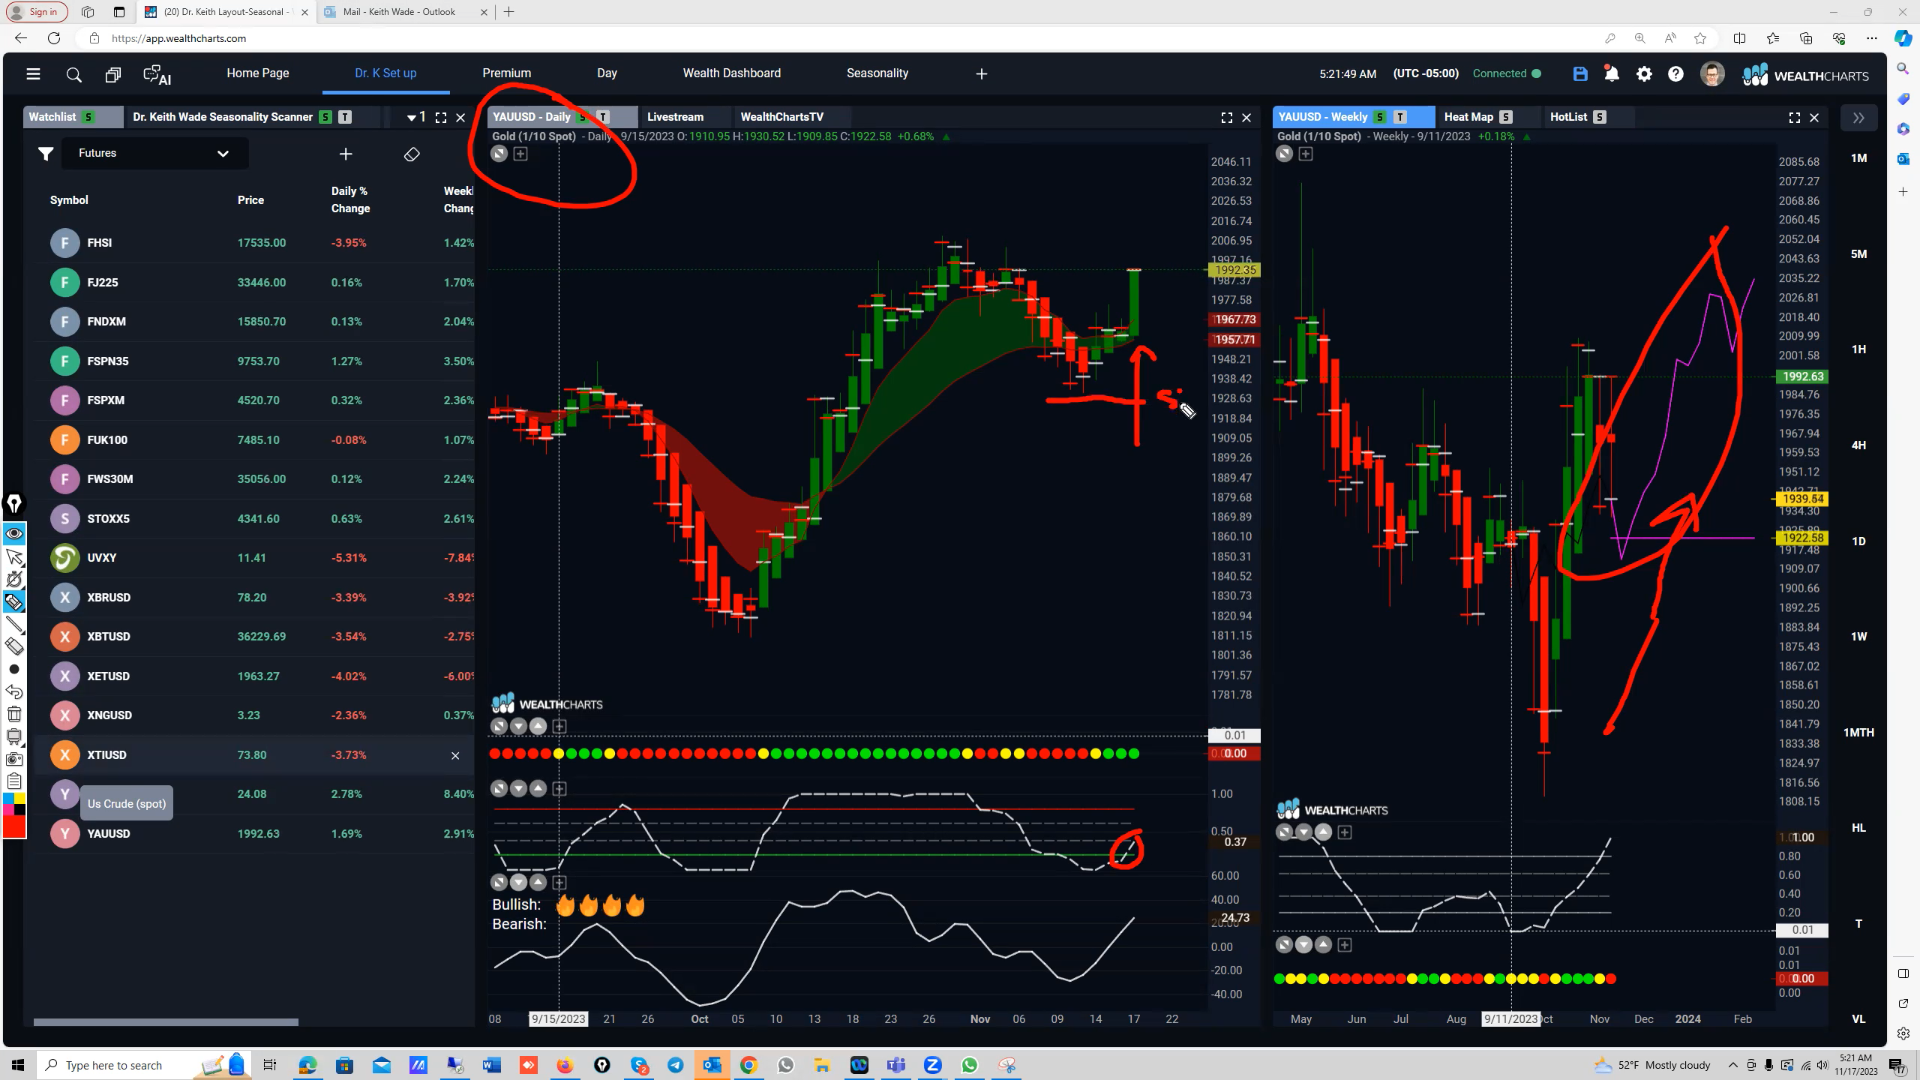Save the layout with the disk icon

[1580, 74]
